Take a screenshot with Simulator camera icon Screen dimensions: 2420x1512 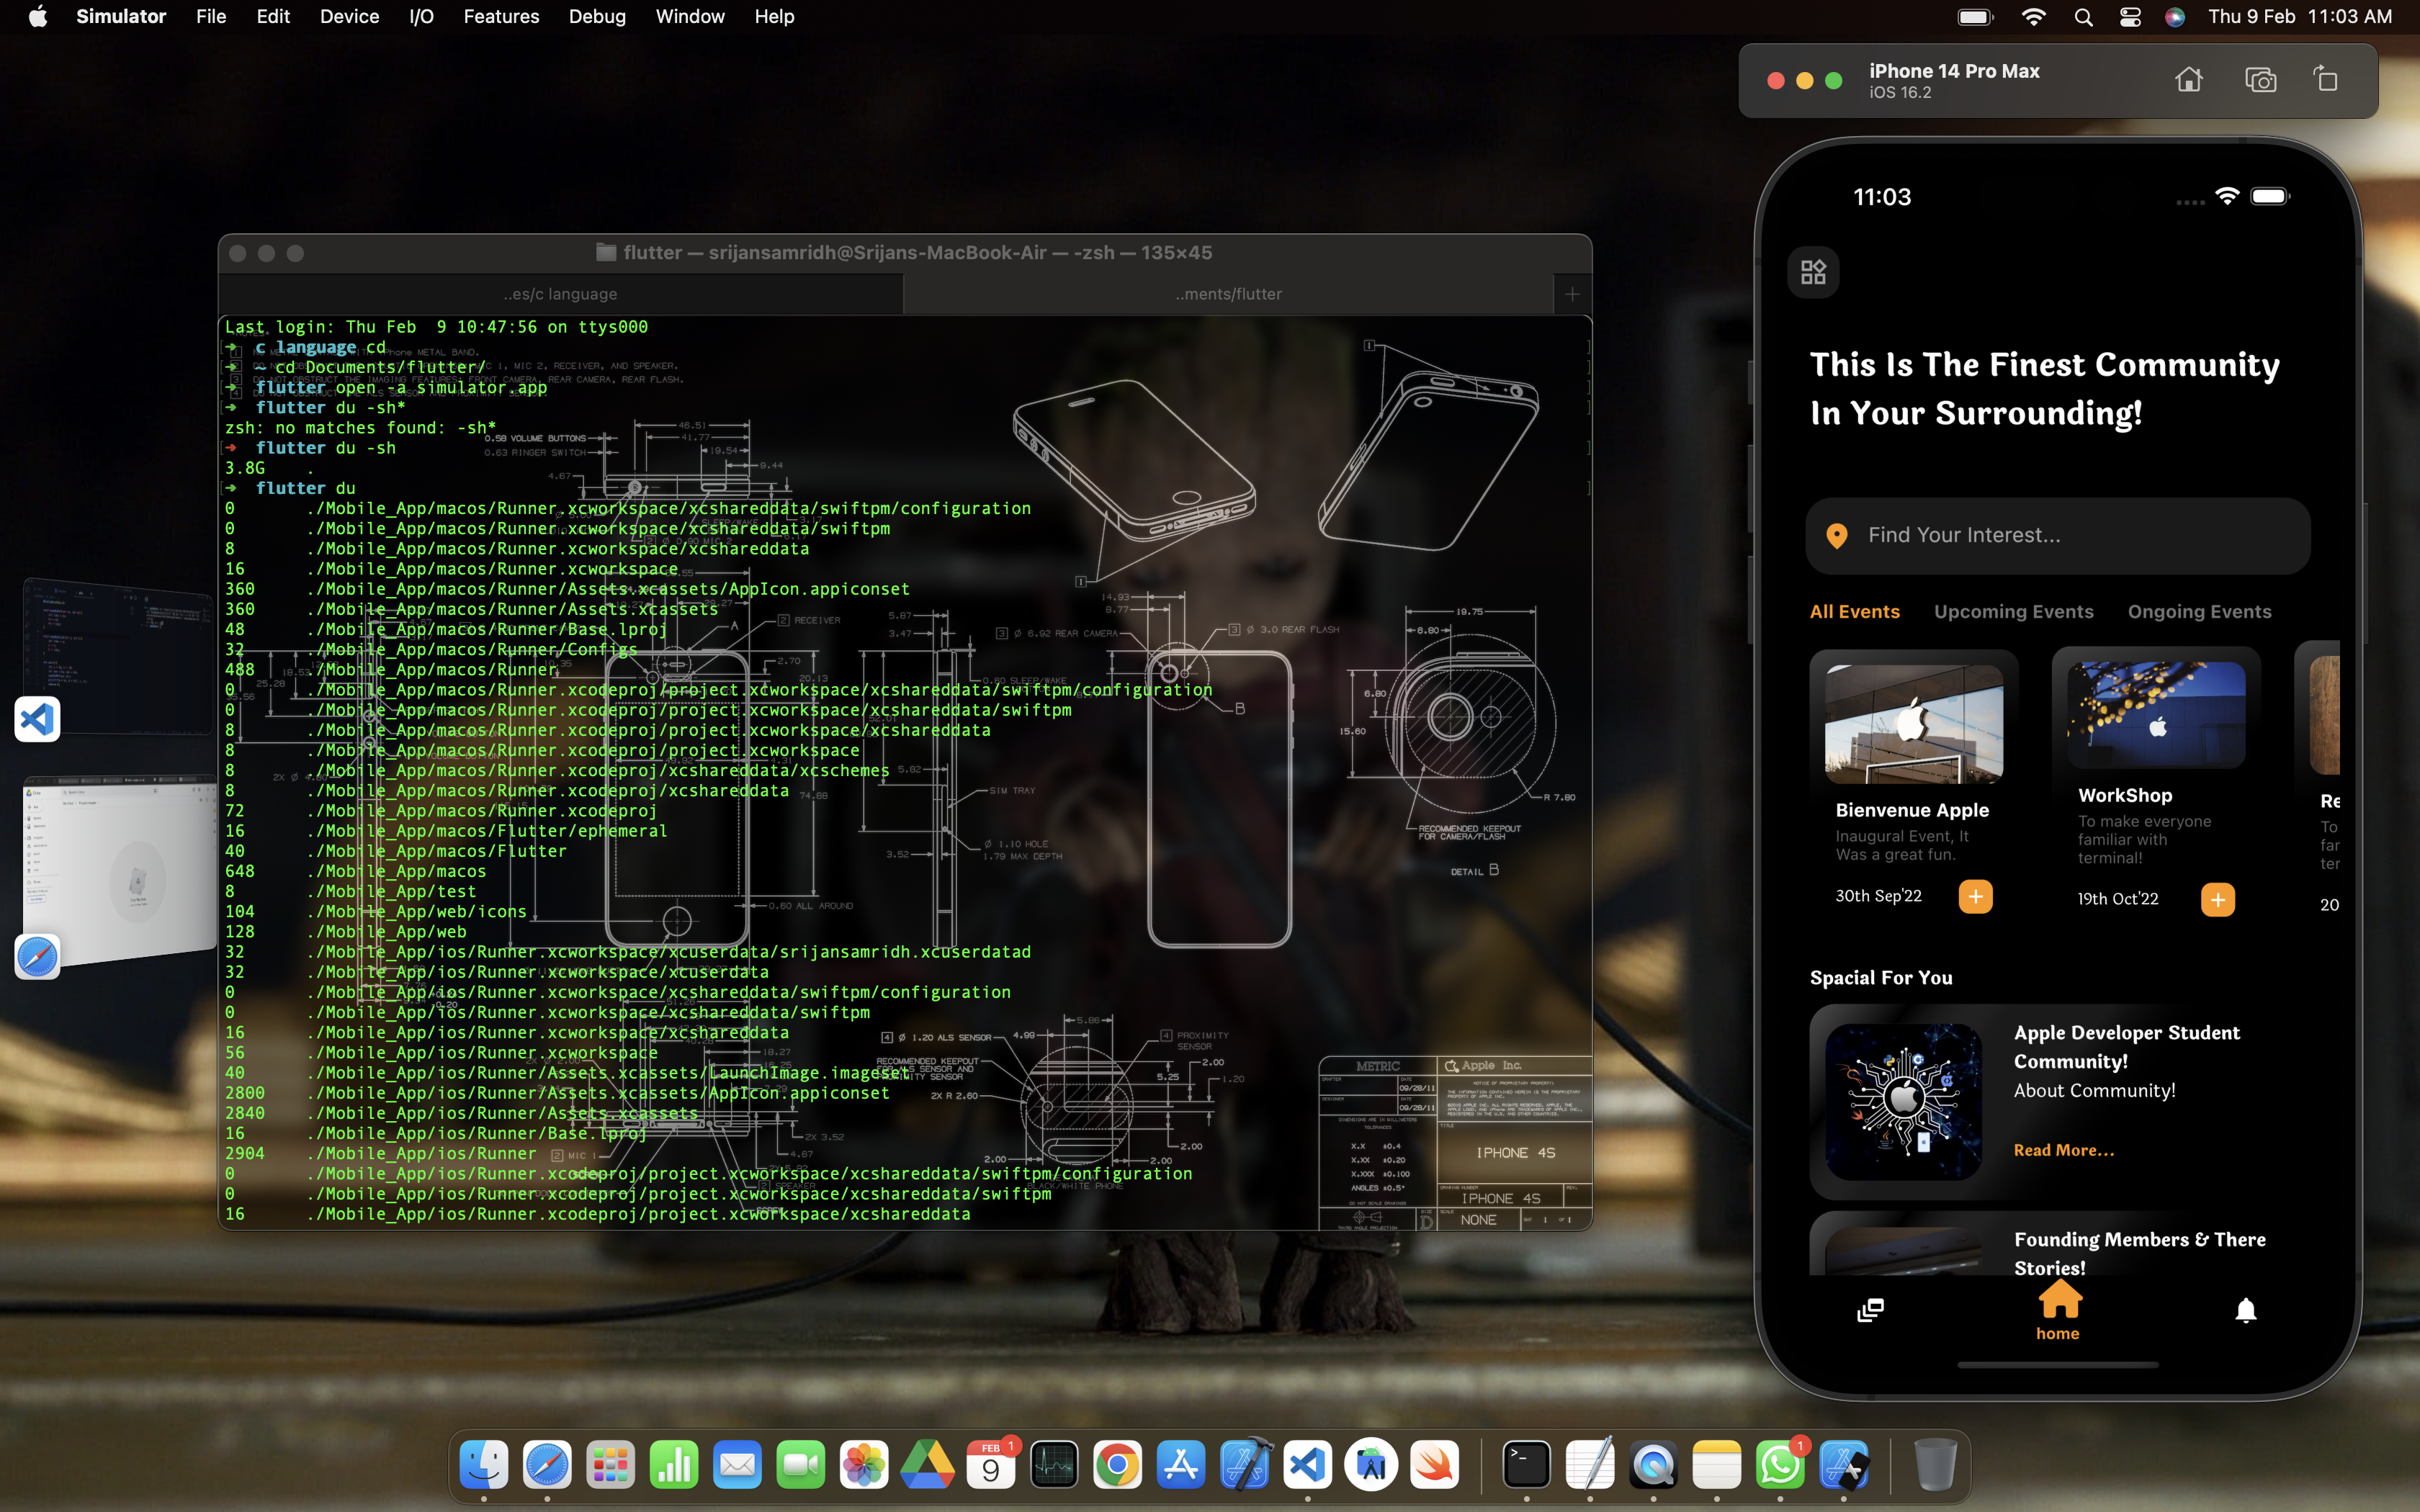(x=2260, y=80)
